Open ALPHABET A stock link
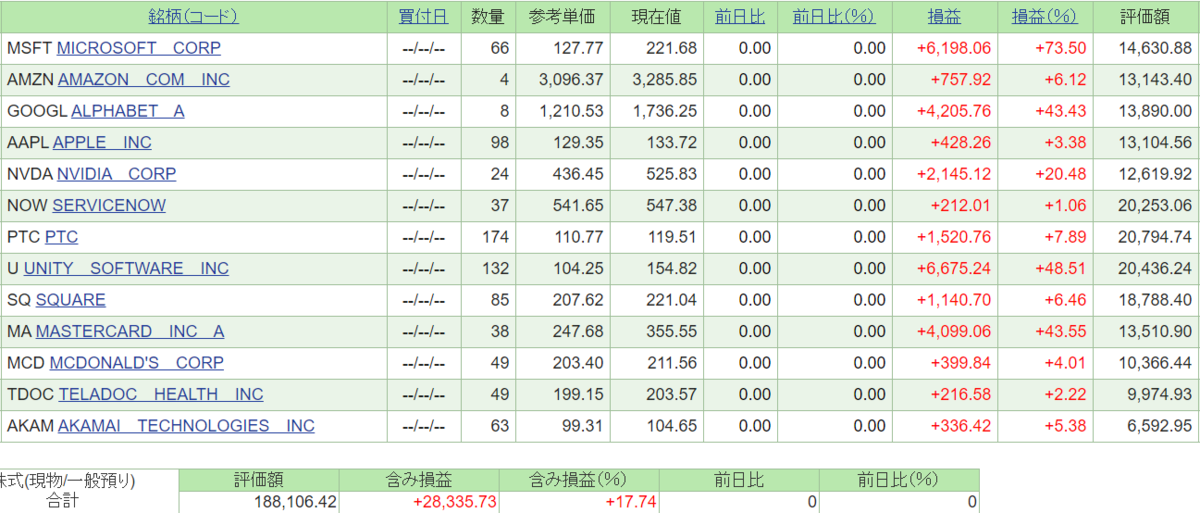Viewport: 1200px width, 513px height. pyautogui.click(x=128, y=111)
